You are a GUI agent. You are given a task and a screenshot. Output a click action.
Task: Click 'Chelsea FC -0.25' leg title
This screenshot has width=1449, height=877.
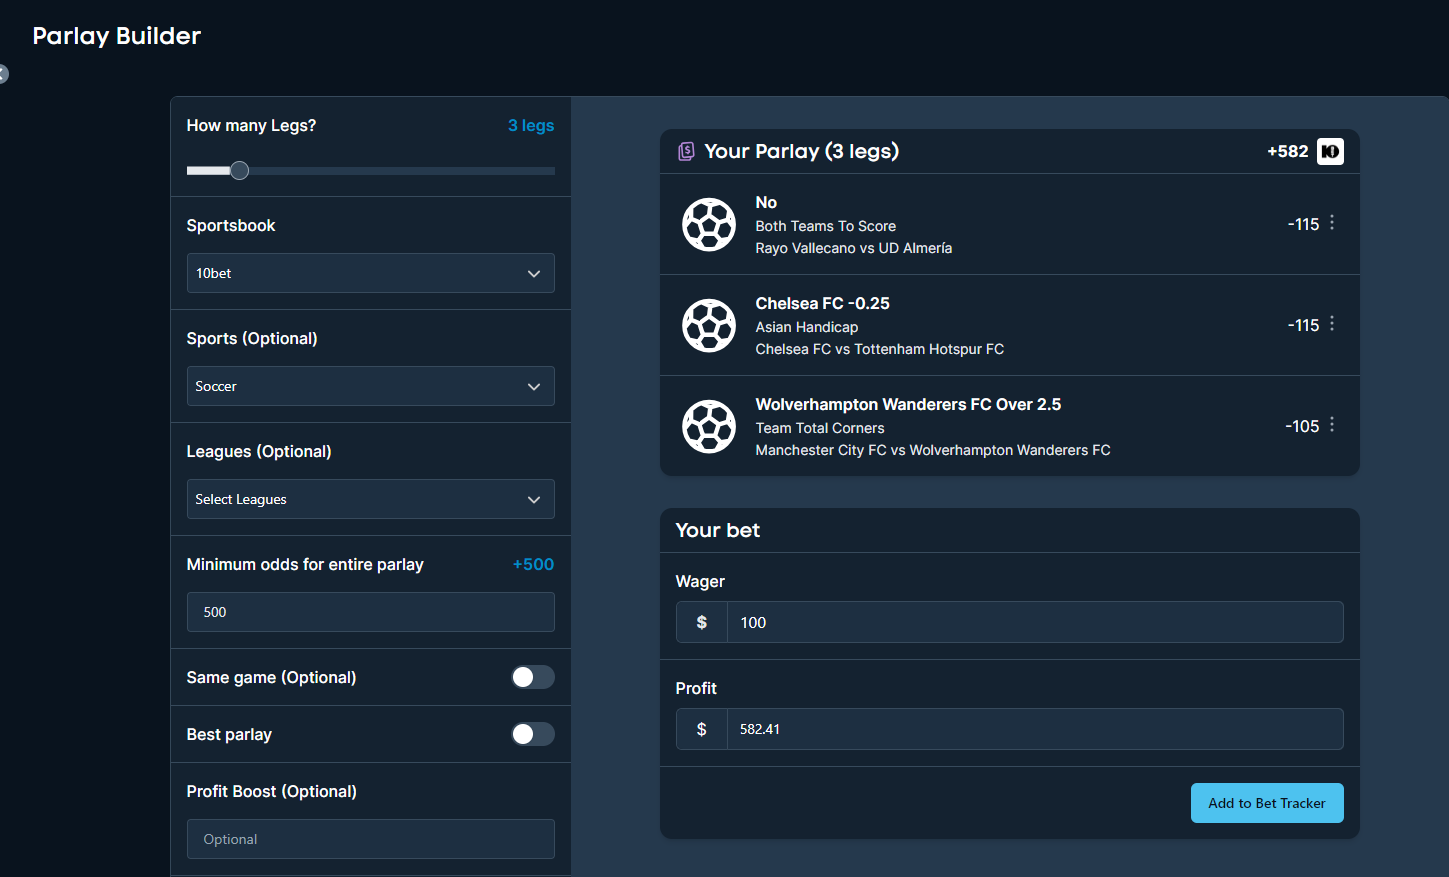coord(822,303)
